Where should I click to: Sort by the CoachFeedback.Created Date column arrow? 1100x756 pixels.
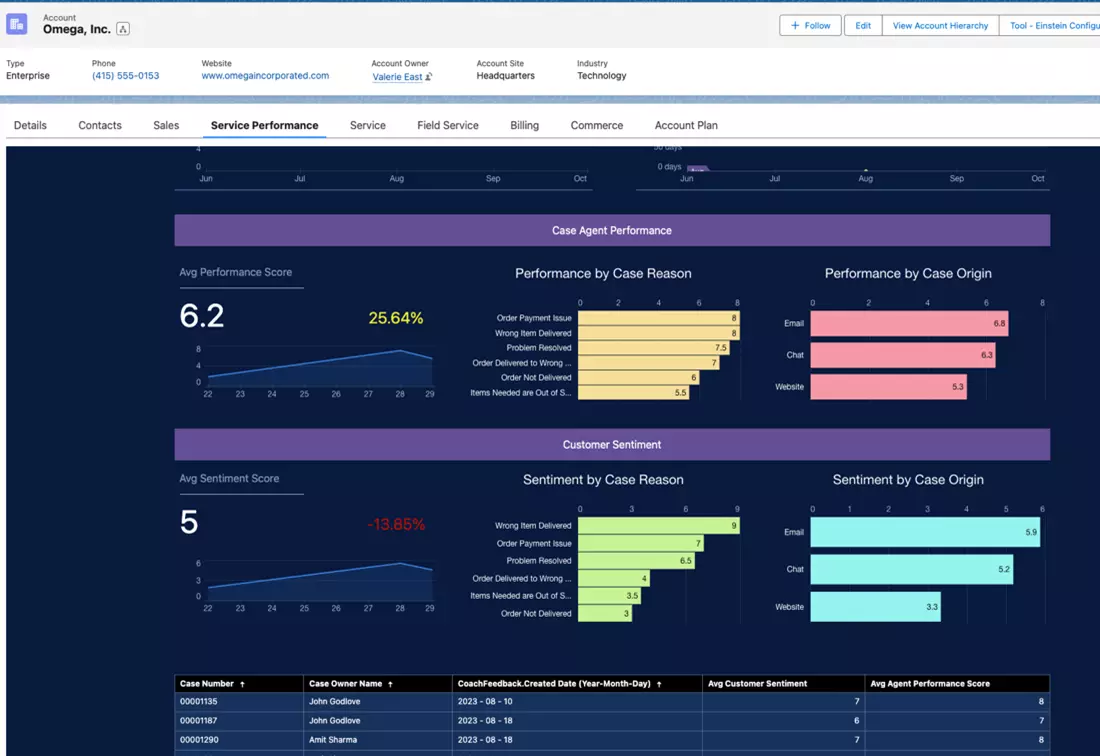coord(659,684)
